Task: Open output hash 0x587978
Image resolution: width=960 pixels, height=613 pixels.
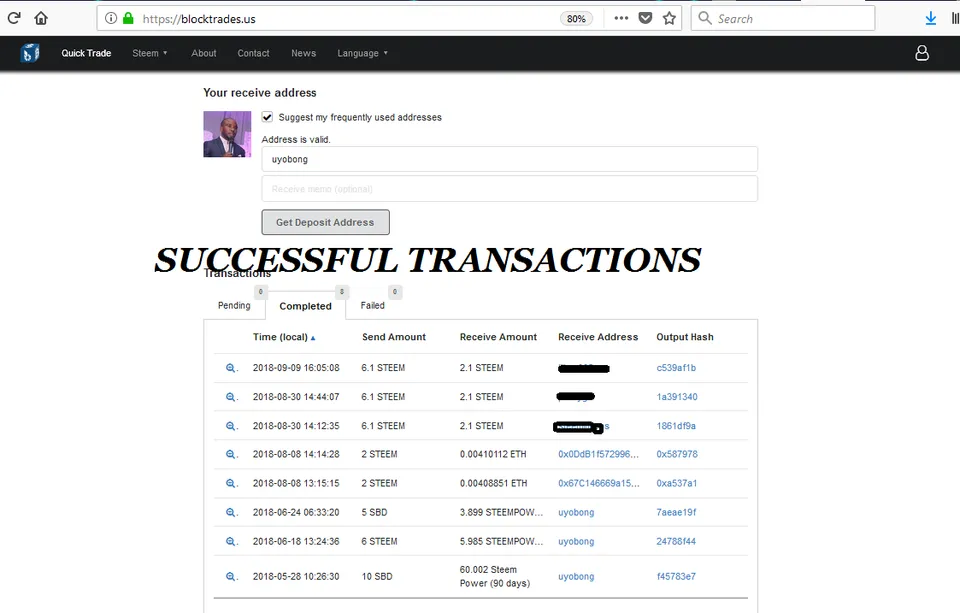Action: click(x=677, y=454)
